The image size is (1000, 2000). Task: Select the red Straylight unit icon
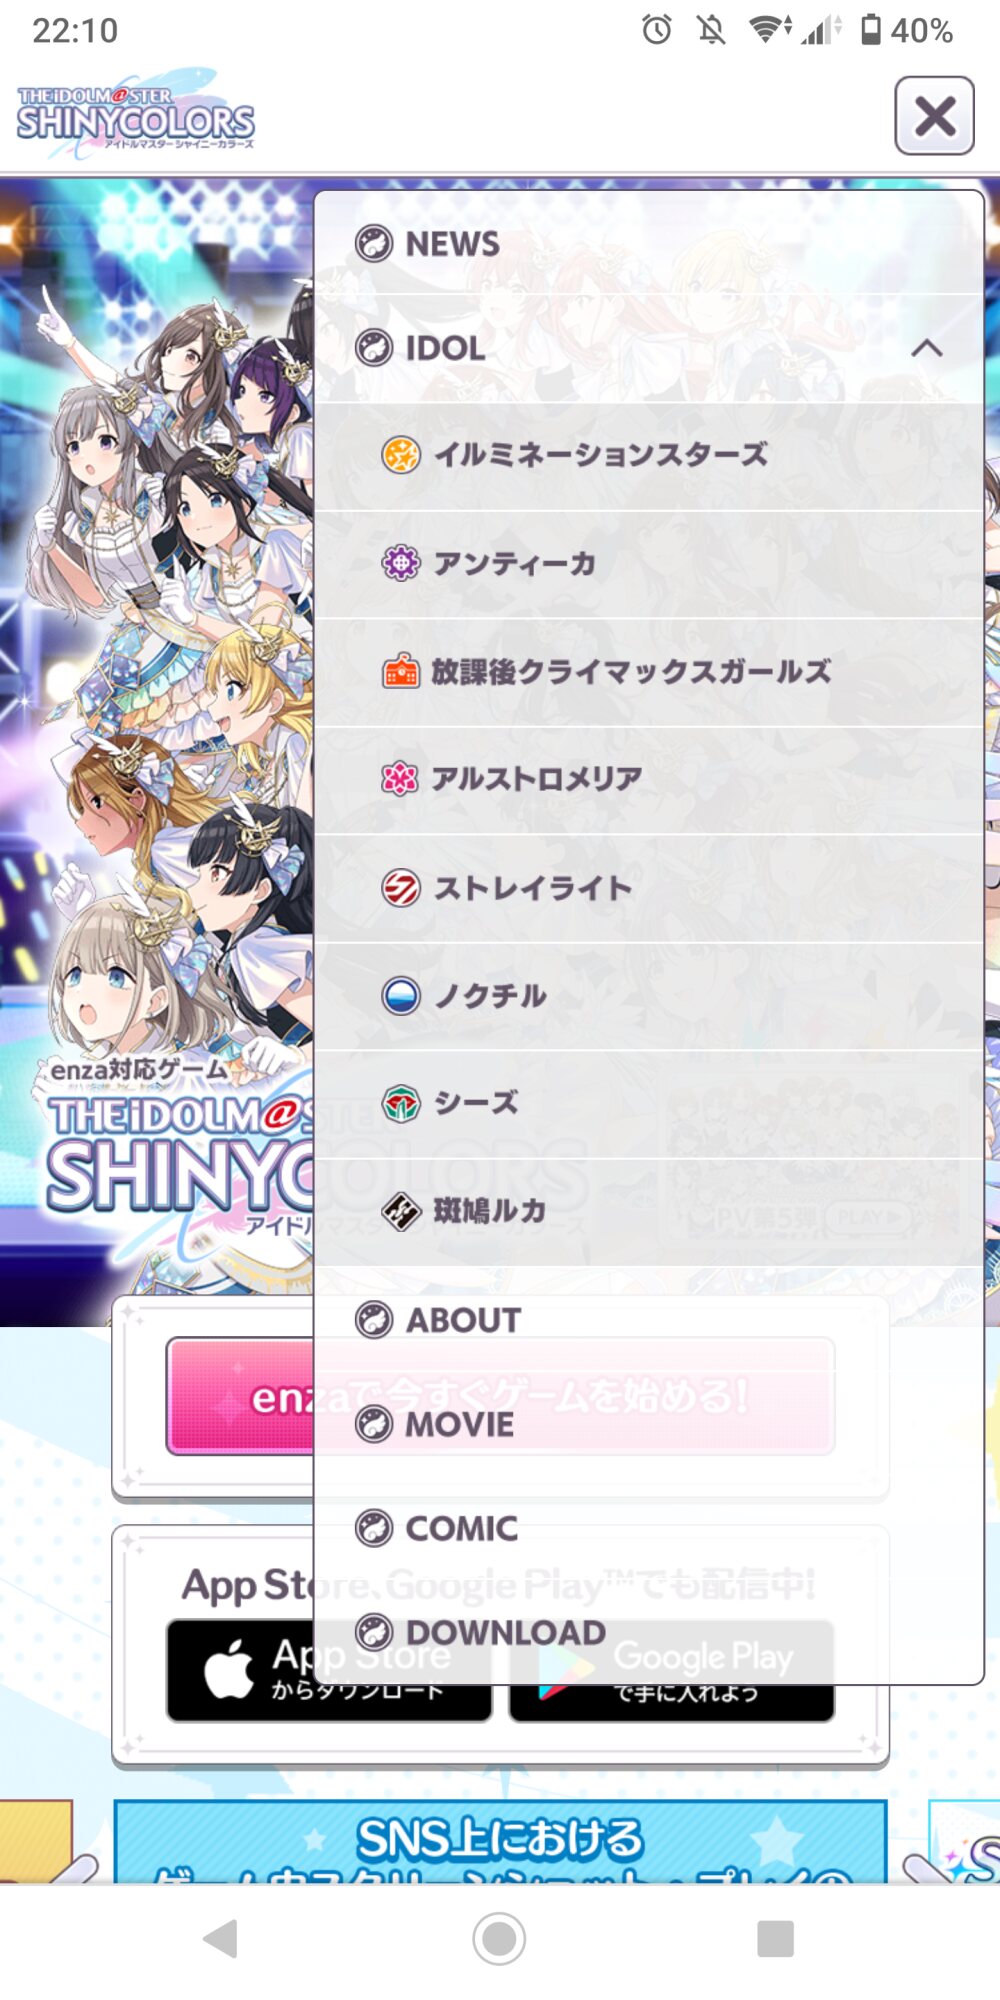[x=401, y=887]
